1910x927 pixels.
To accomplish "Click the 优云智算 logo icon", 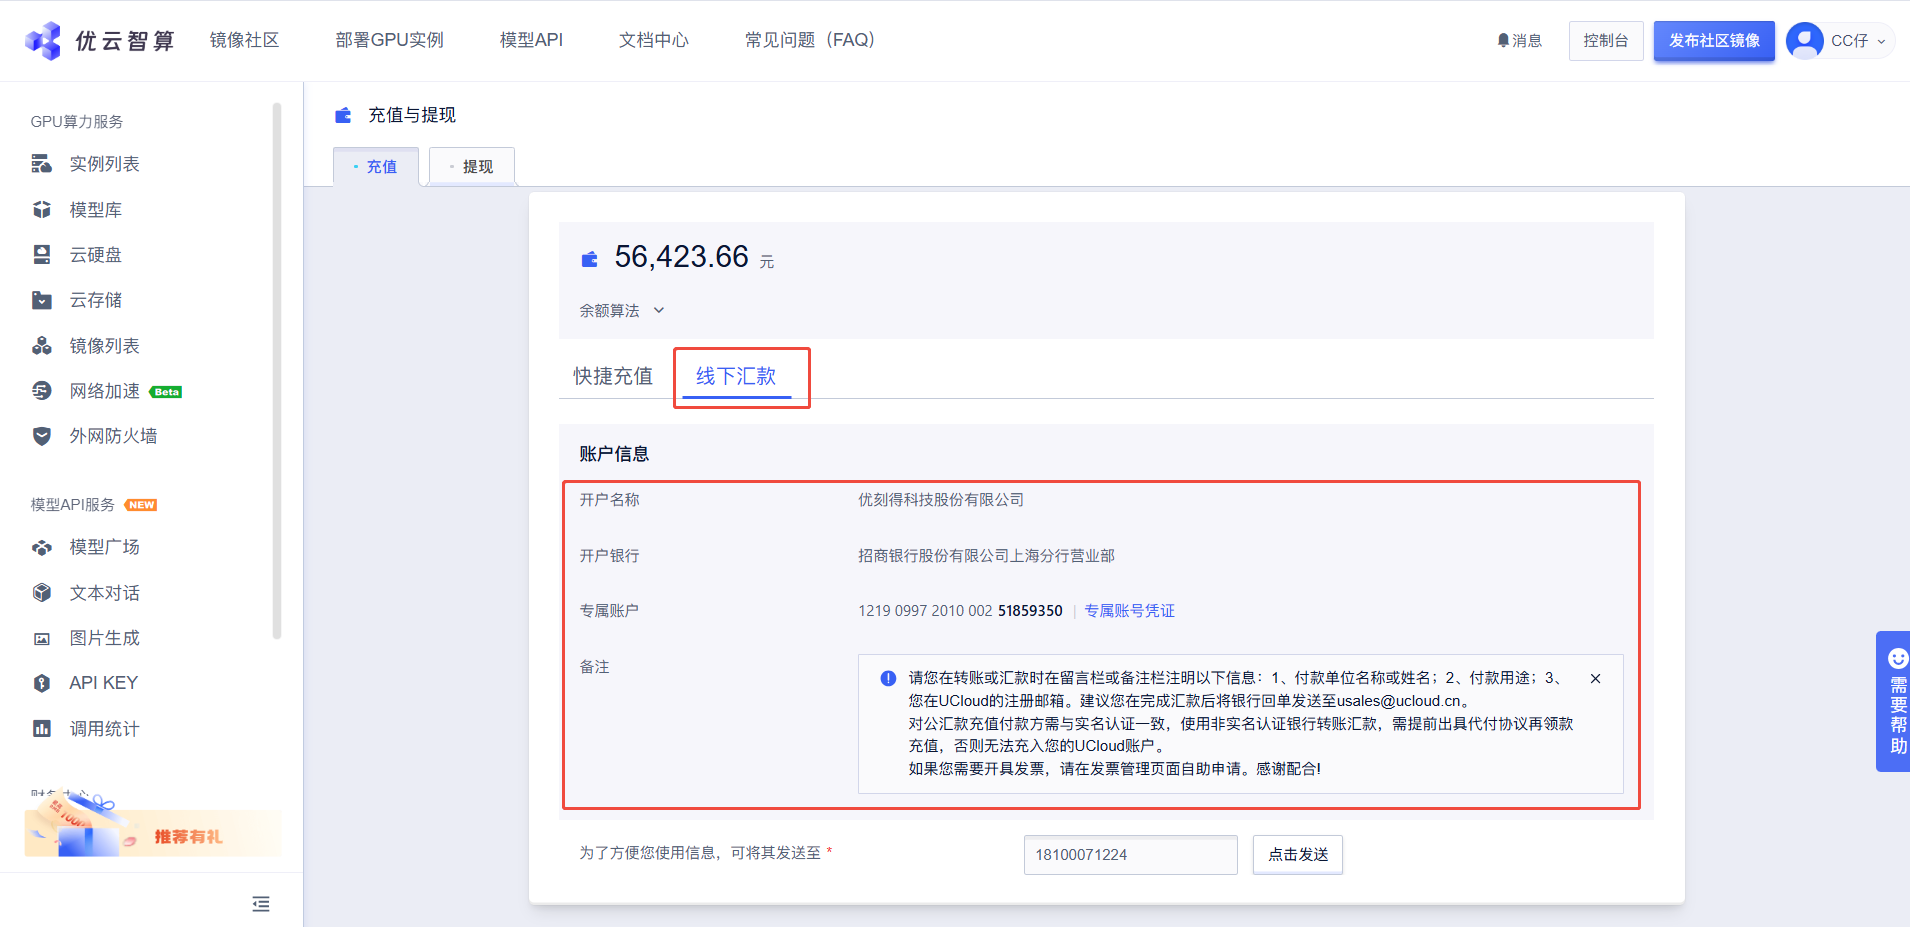I will tap(43, 41).
